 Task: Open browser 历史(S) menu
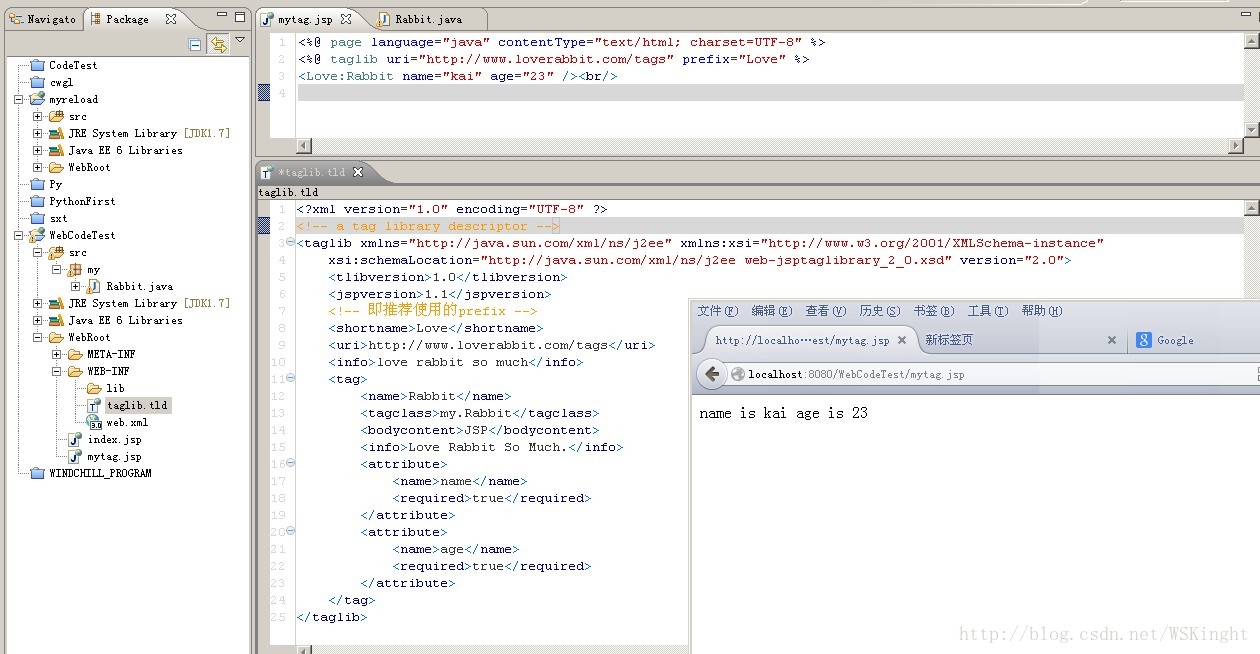point(880,311)
